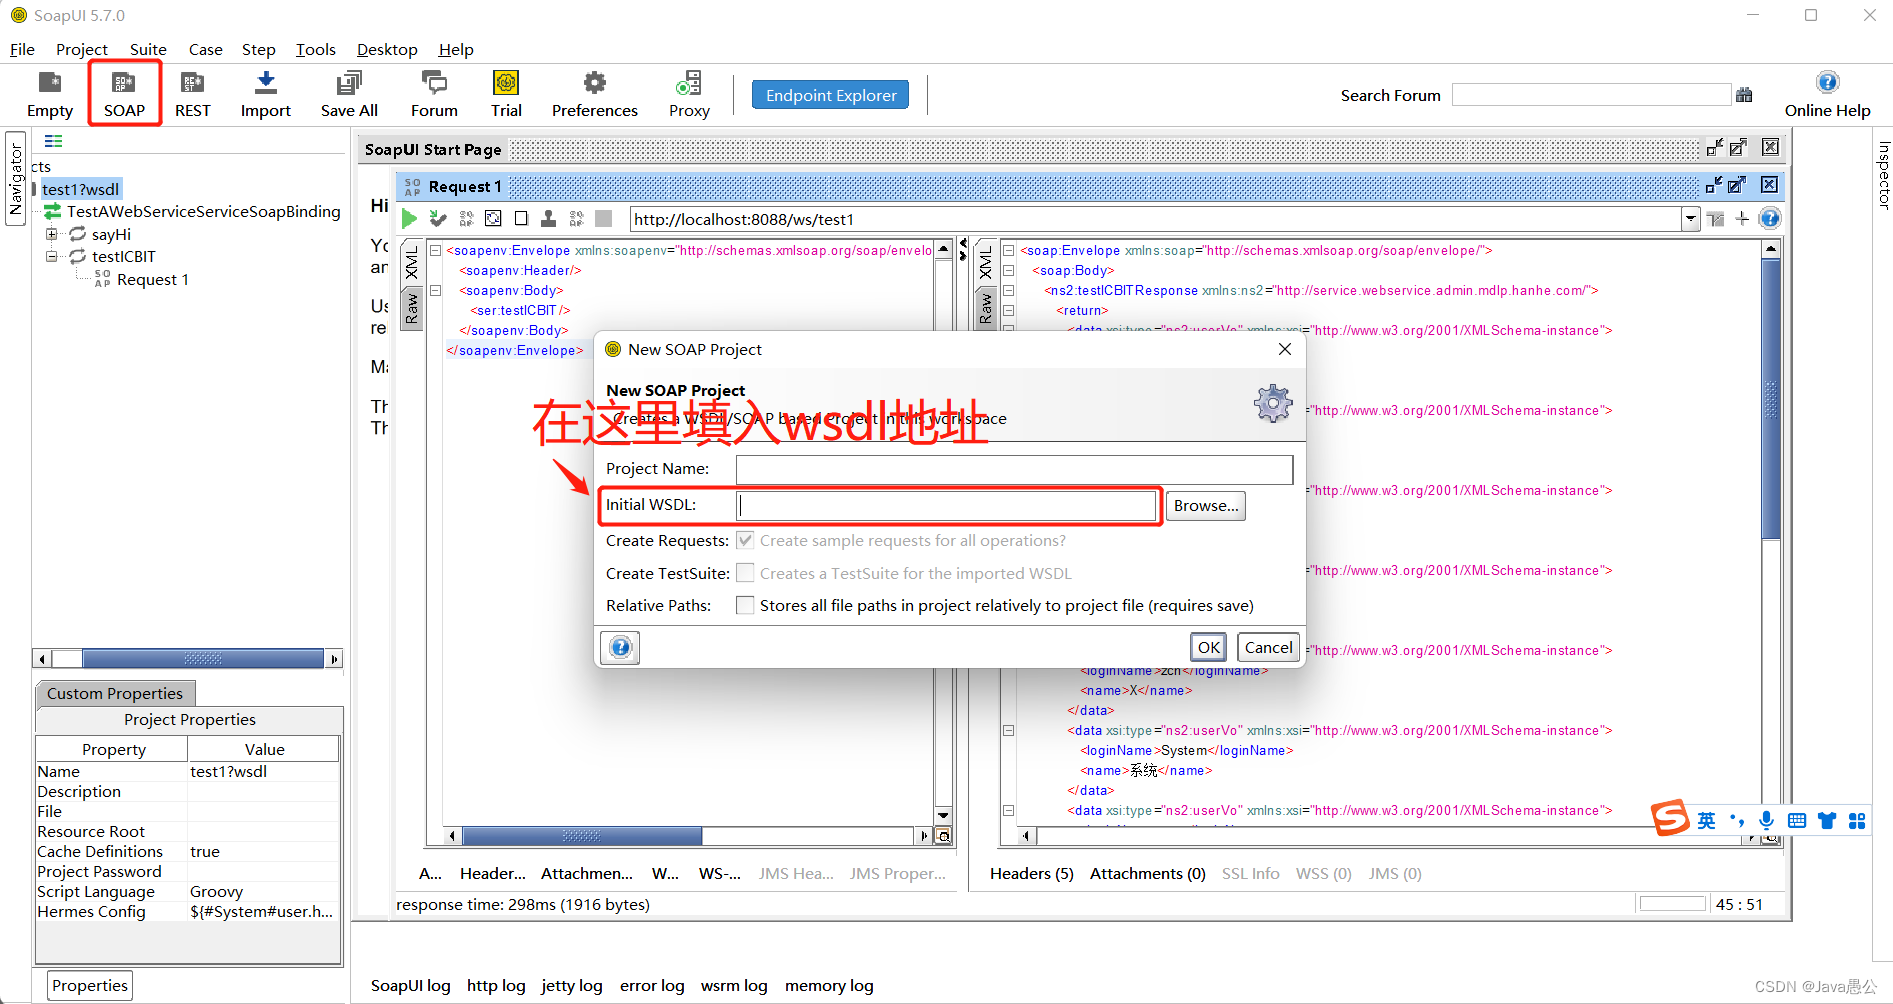Open the http log tab
The height and width of the screenshot is (1004, 1893).
[x=496, y=985]
